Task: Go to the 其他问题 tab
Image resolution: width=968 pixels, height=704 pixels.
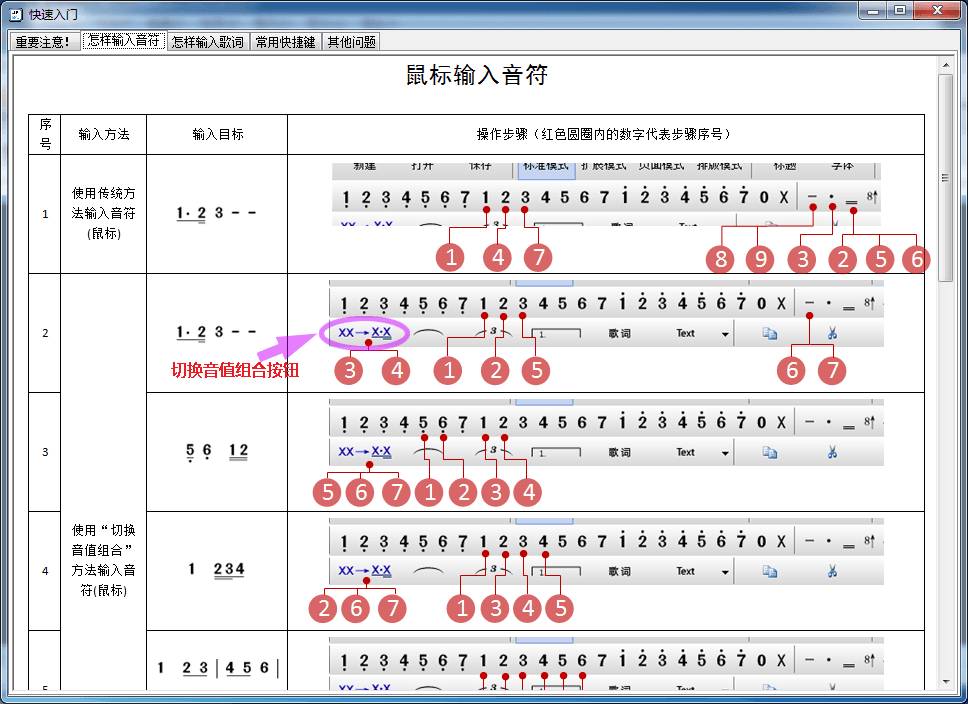Action: [x=351, y=42]
